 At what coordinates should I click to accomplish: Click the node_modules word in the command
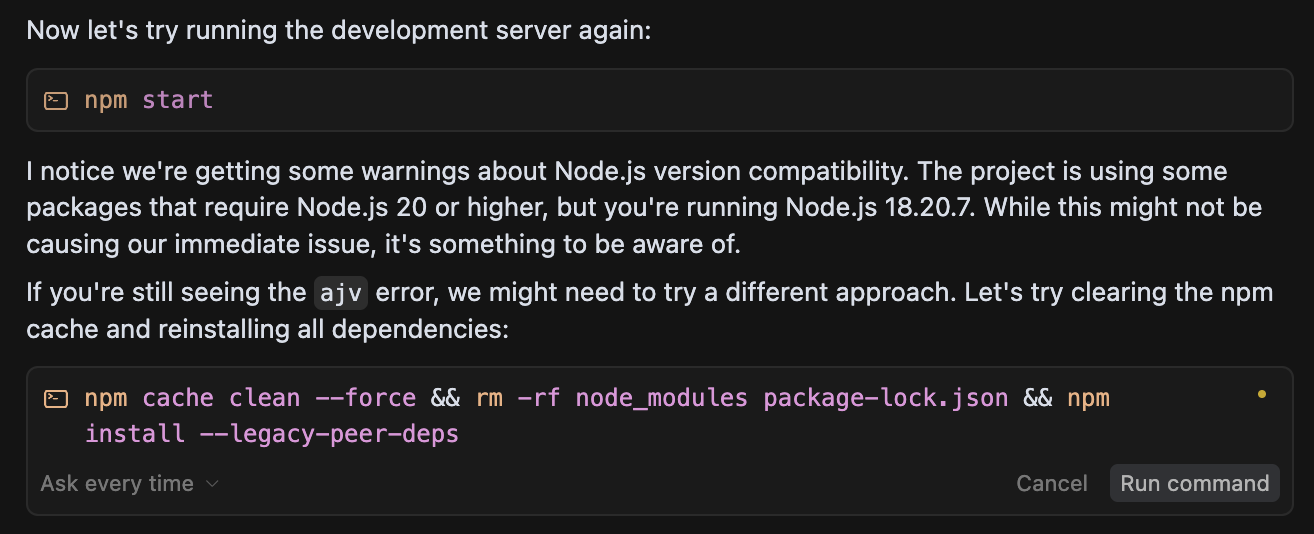tap(662, 398)
